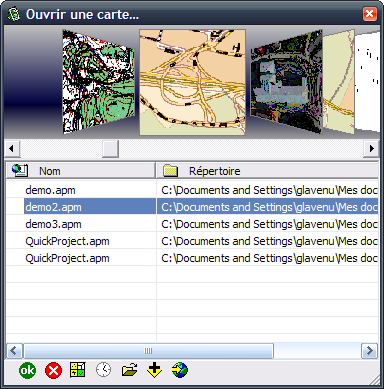The width and height of the screenshot is (384, 389).
Task: Click the carousel scrollbar thumb
Action: (110, 148)
